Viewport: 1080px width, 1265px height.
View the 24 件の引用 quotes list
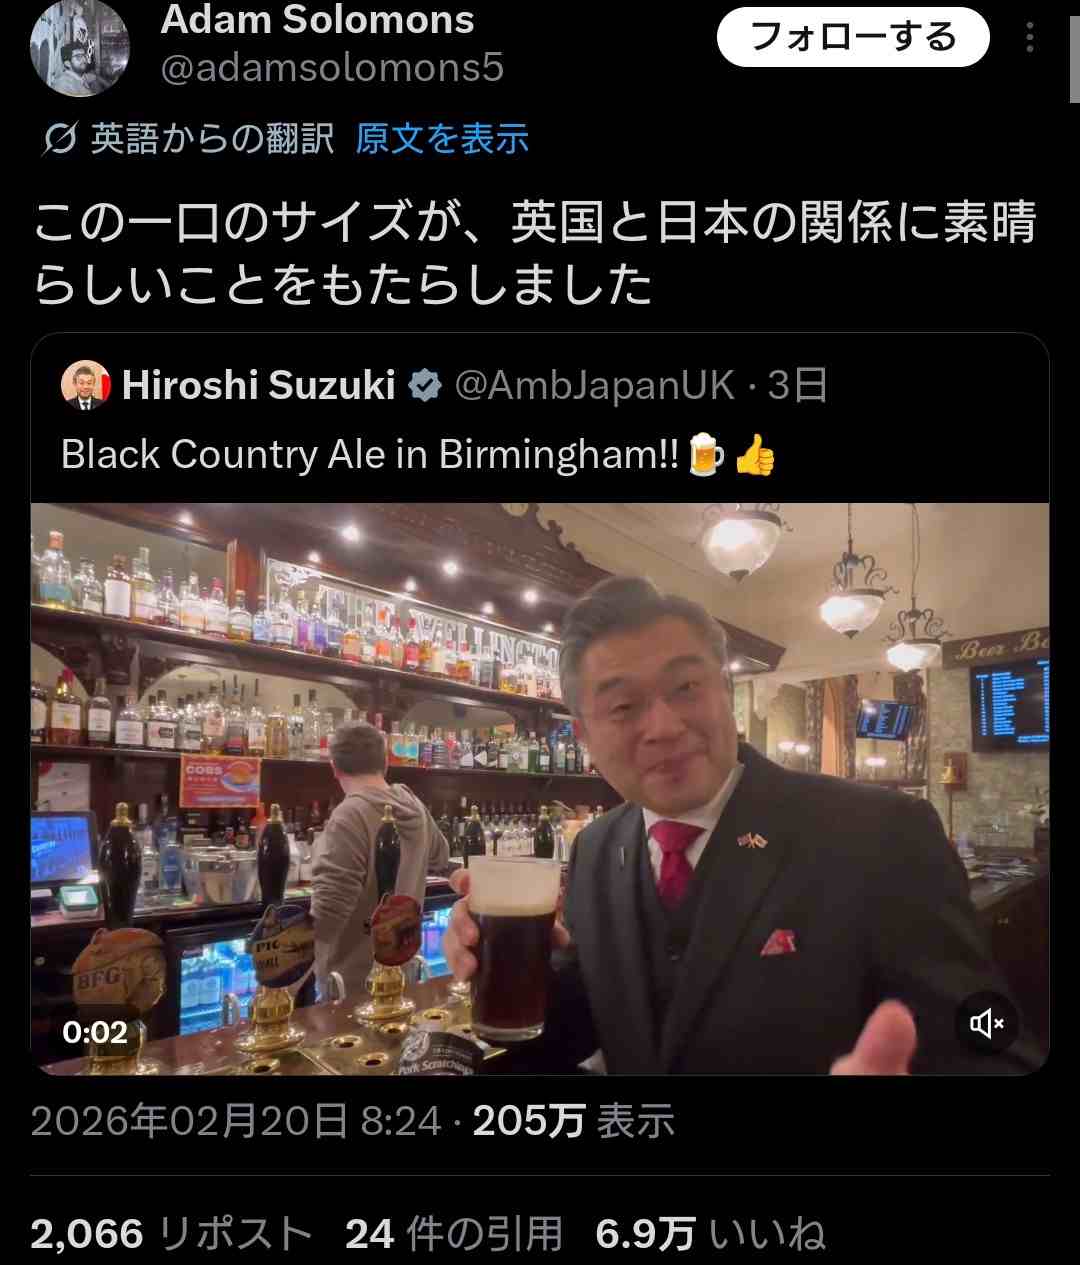click(453, 1233)
